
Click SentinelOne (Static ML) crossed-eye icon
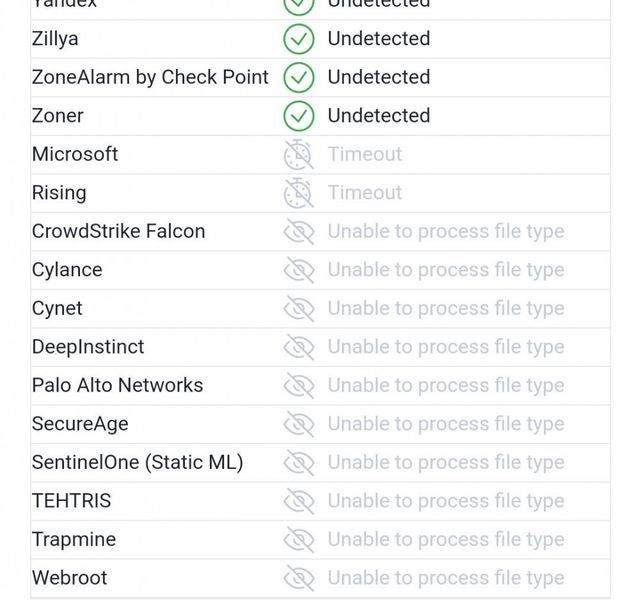click(x=298, y=463)
